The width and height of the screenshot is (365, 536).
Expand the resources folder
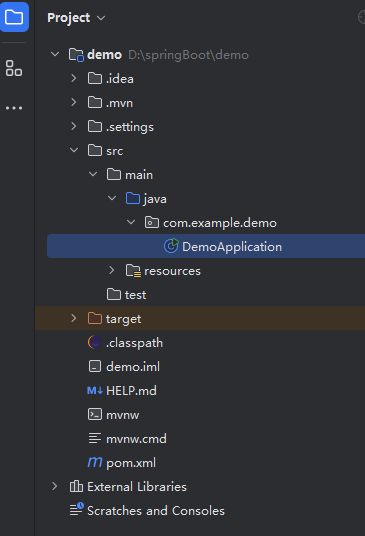(x=111, y=270)
